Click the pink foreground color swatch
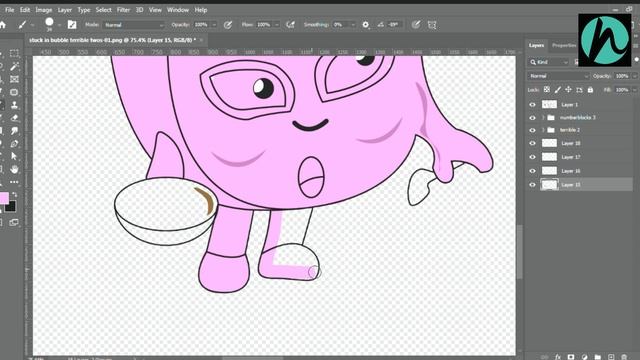This screenshot has height=360, width=640. click(3, 198)
